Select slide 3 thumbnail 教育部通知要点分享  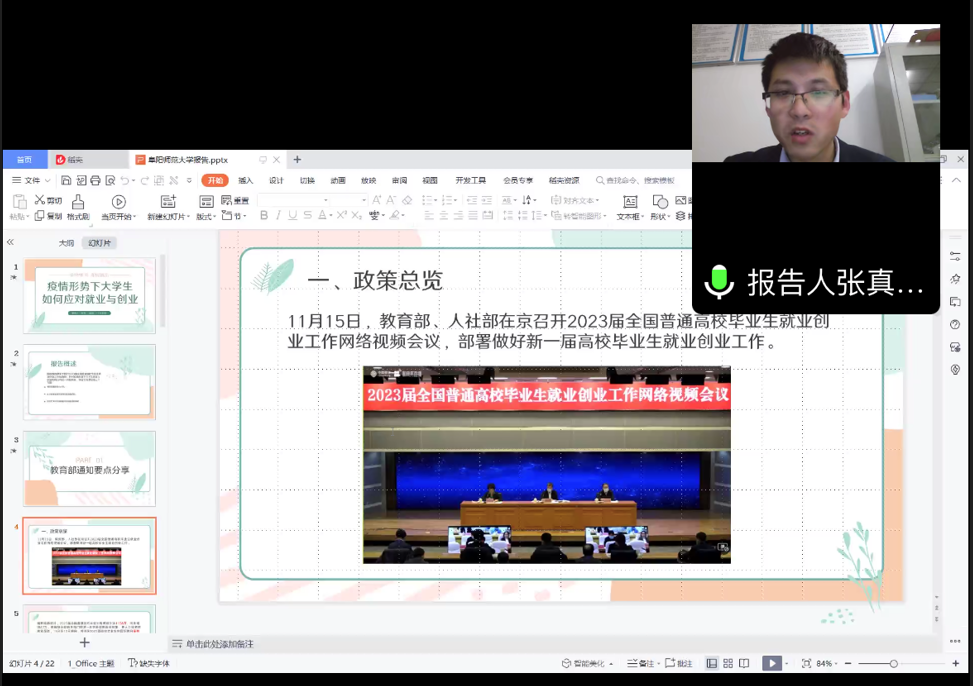[x=89, y=468]
